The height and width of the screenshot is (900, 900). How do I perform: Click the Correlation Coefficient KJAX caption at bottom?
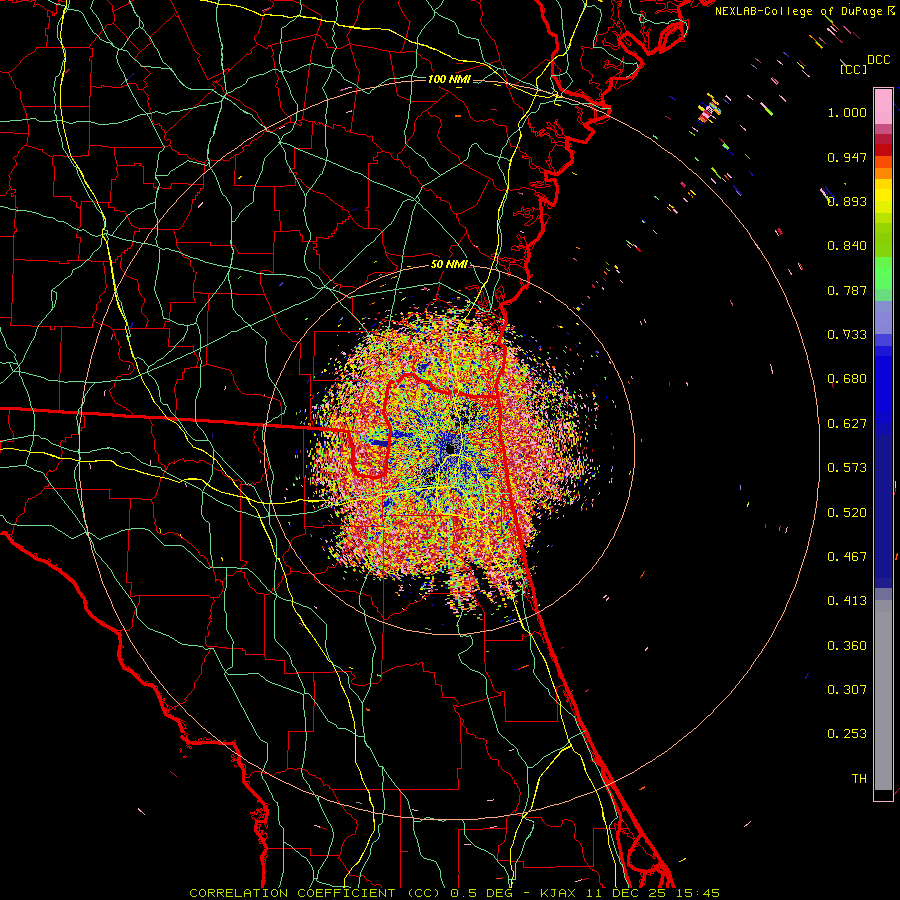454,893
